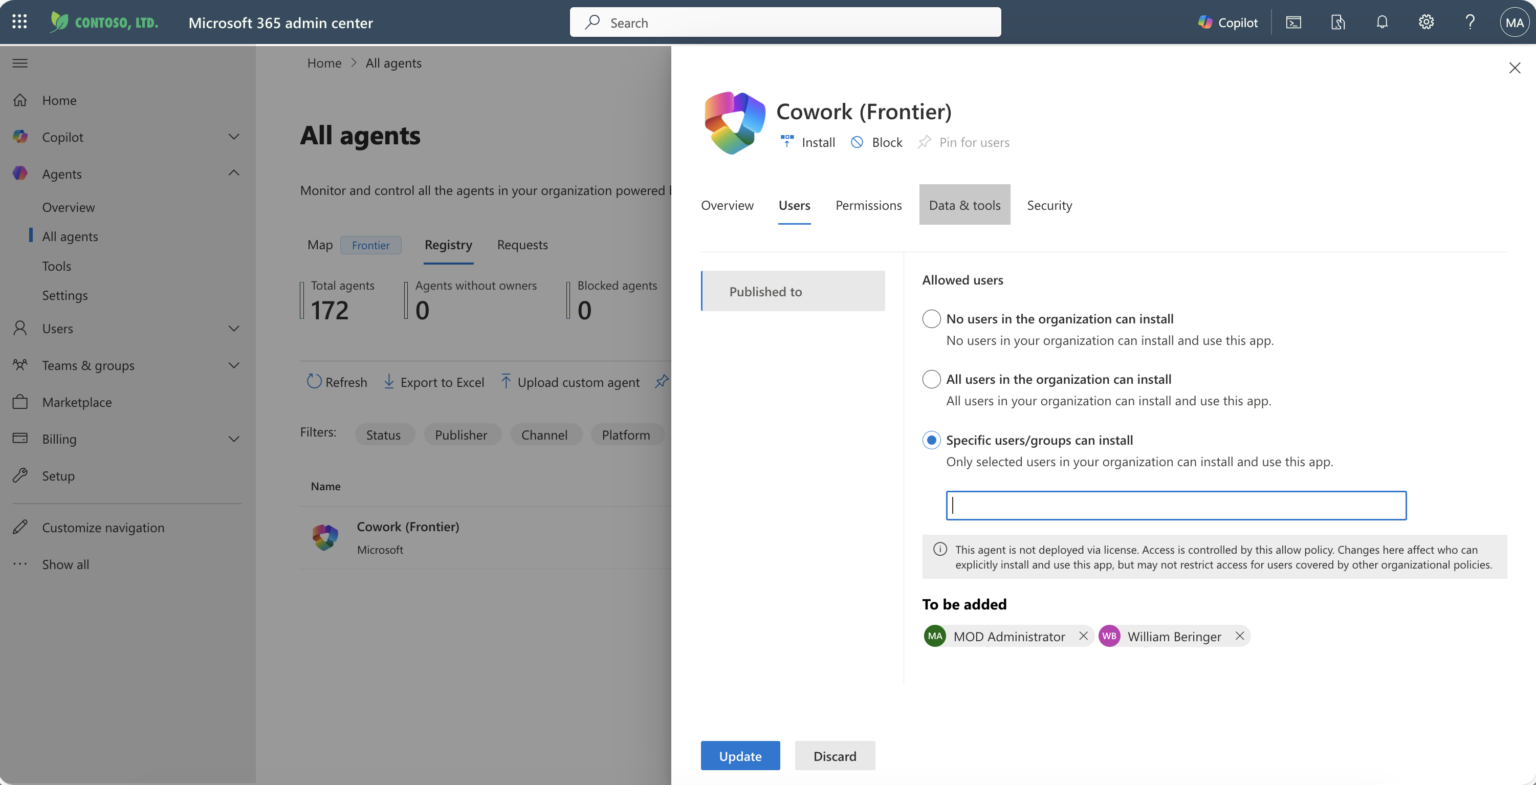Open the notifications bell

pos(1382,22)
